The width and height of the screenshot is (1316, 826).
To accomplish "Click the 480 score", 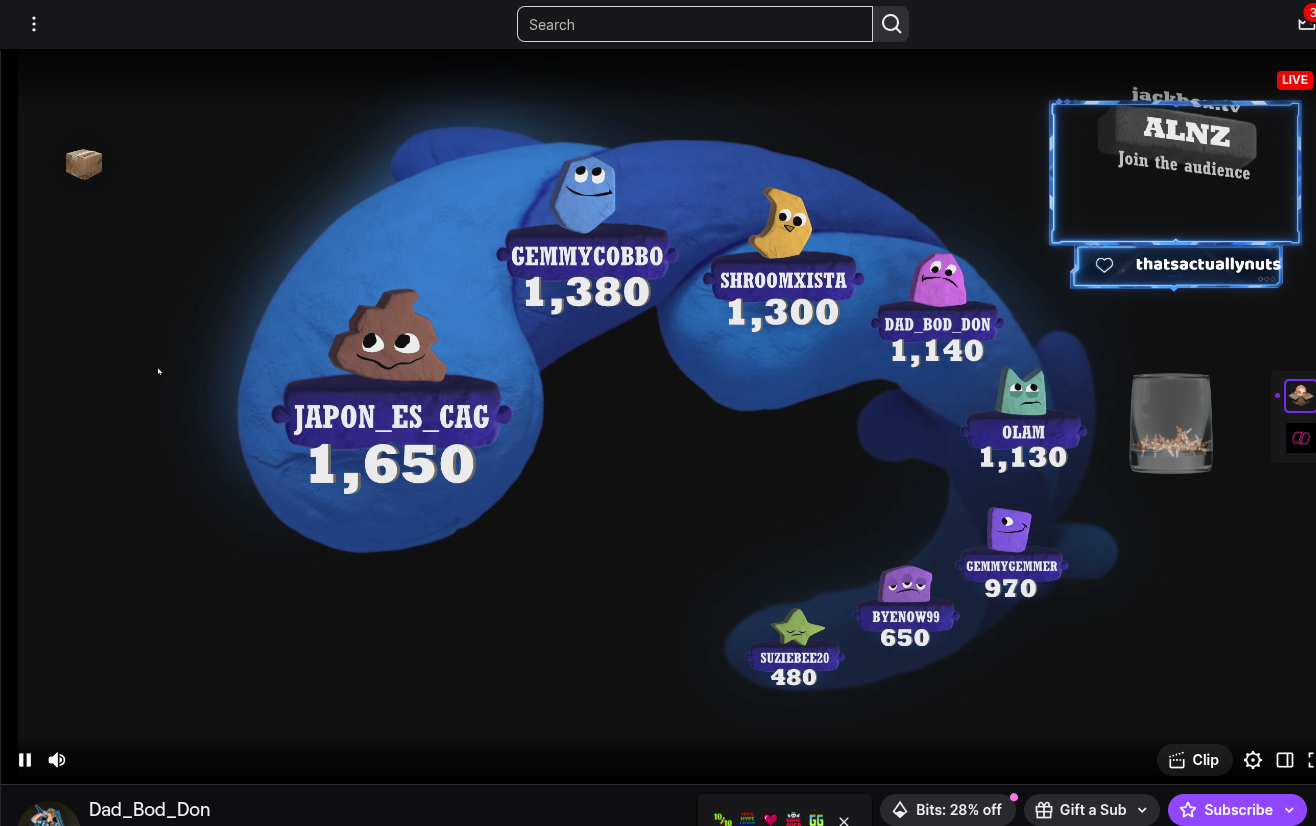I will [794, 678].
